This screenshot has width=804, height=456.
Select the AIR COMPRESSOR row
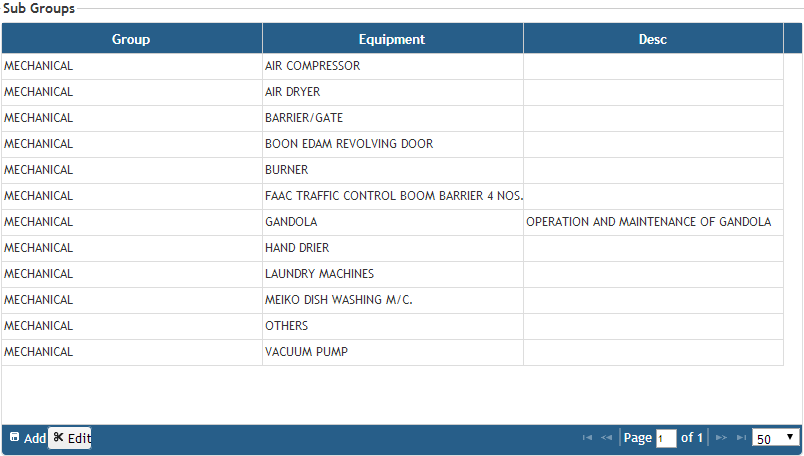pyautogui.click(x=312, y=66)
